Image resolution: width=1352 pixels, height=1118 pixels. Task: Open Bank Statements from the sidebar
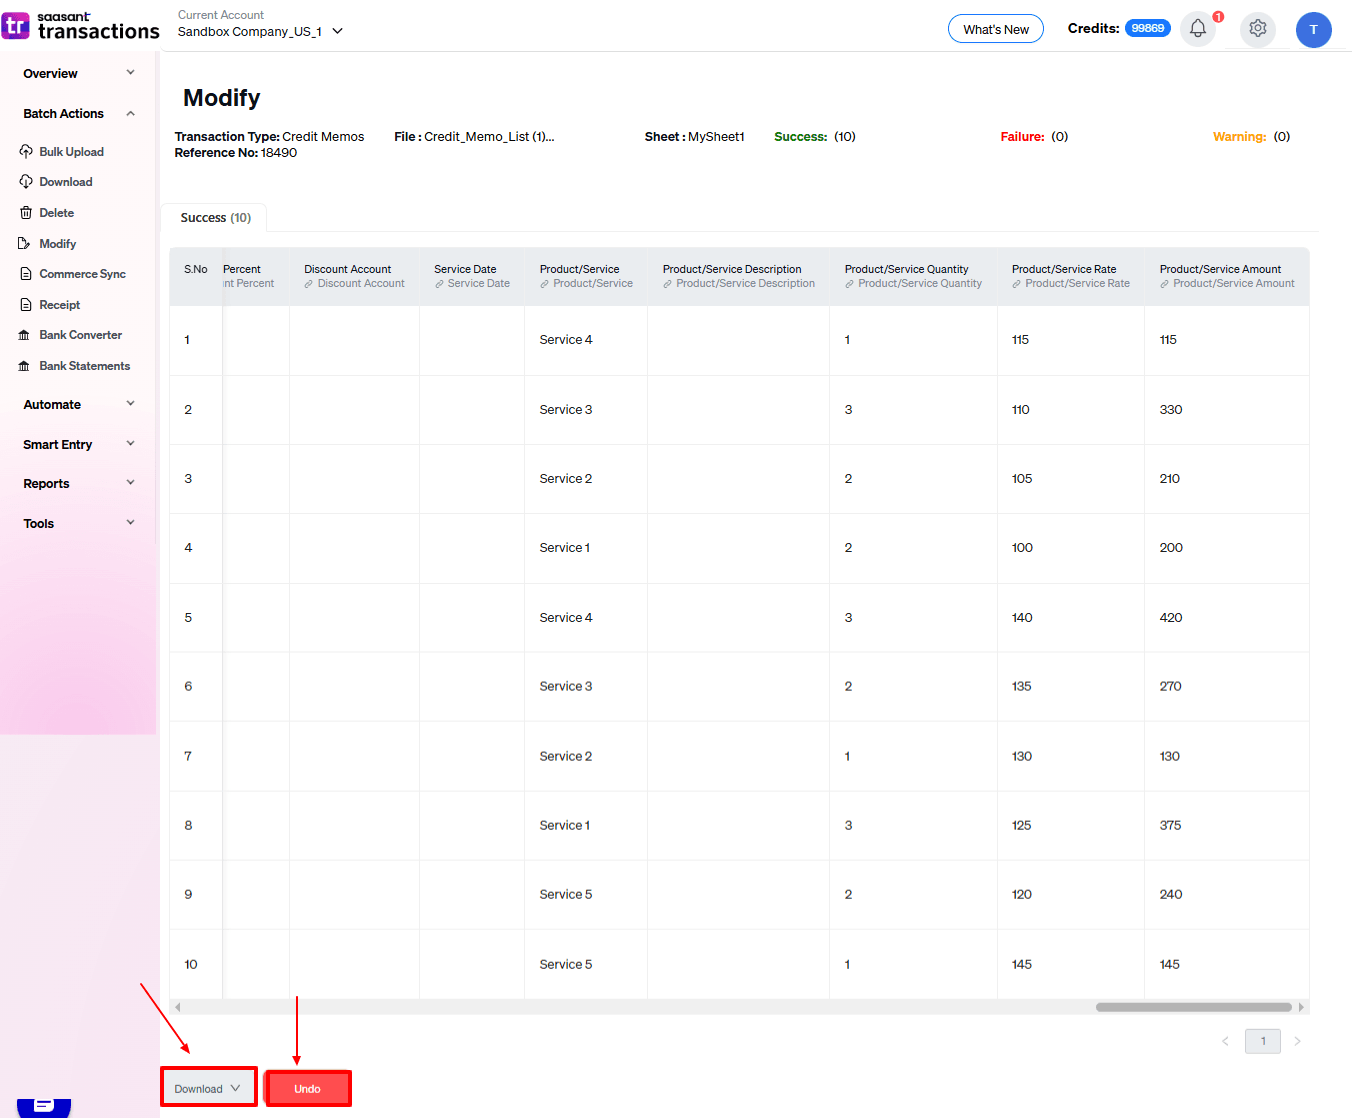point(84,365)
